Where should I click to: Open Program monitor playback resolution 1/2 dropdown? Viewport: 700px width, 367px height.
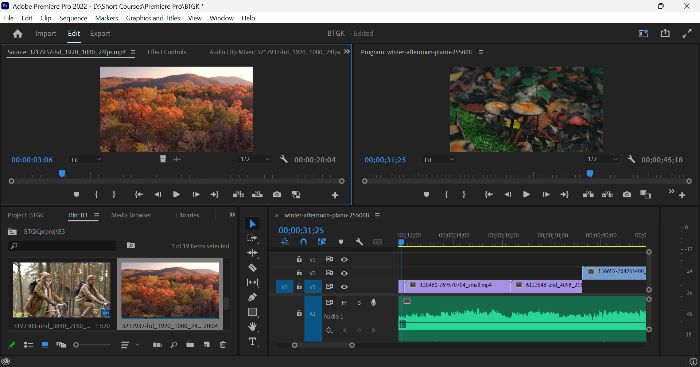(602, 159)
